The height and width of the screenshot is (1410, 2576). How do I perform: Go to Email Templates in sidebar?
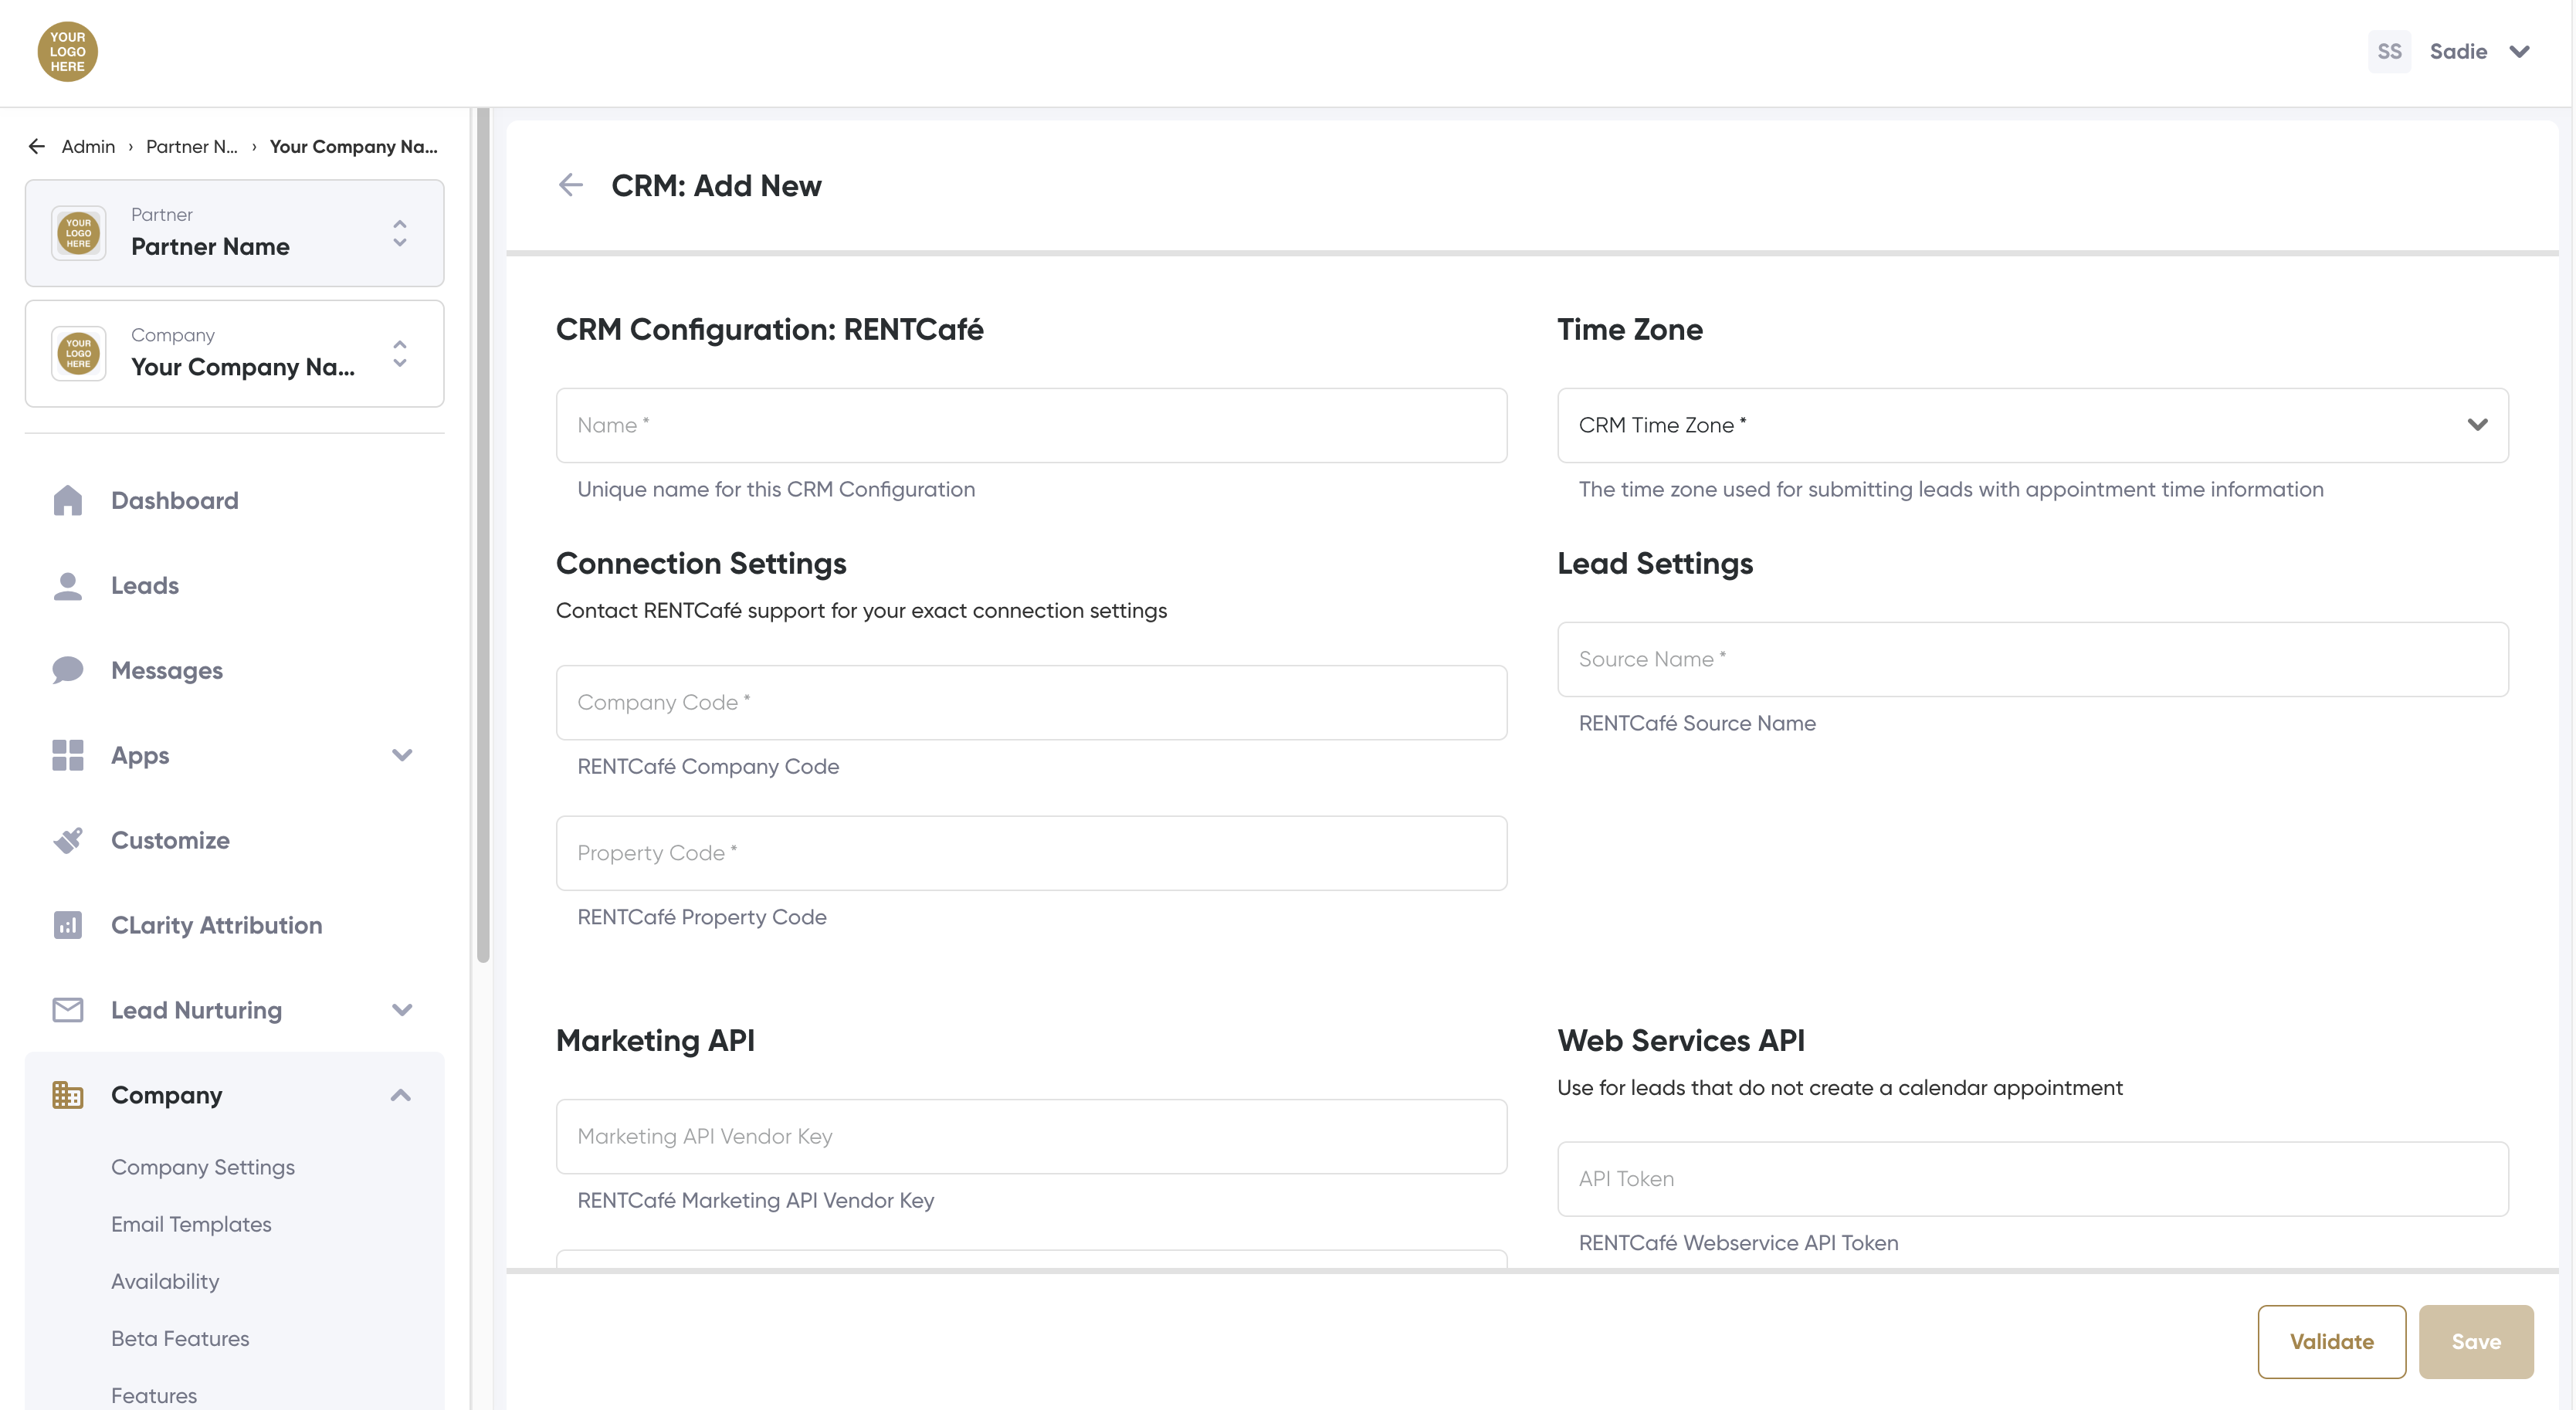(x=191, y=1224)
